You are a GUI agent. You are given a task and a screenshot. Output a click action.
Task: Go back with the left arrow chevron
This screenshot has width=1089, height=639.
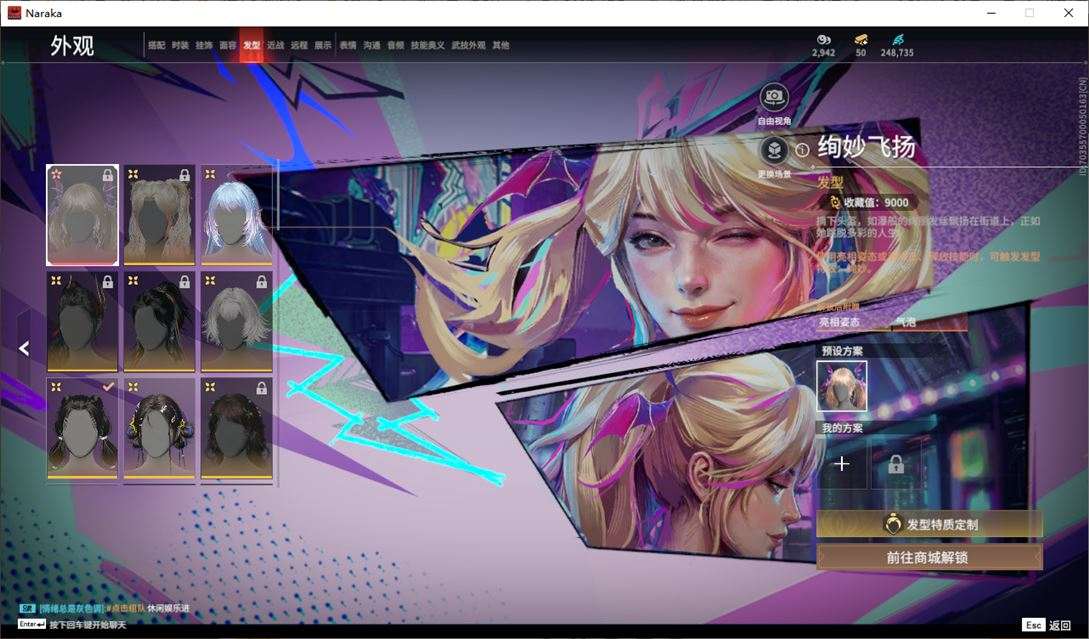[x=24, y=348]
